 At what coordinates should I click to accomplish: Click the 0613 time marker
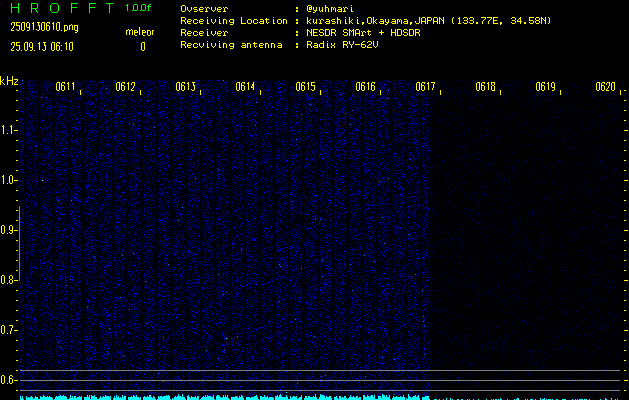point(185,87)
